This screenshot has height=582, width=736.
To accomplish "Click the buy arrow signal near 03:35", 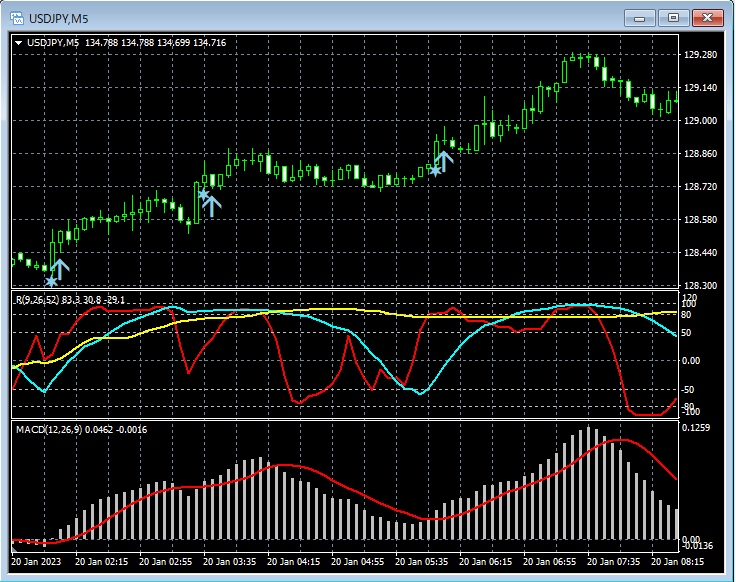I will 212,207.
